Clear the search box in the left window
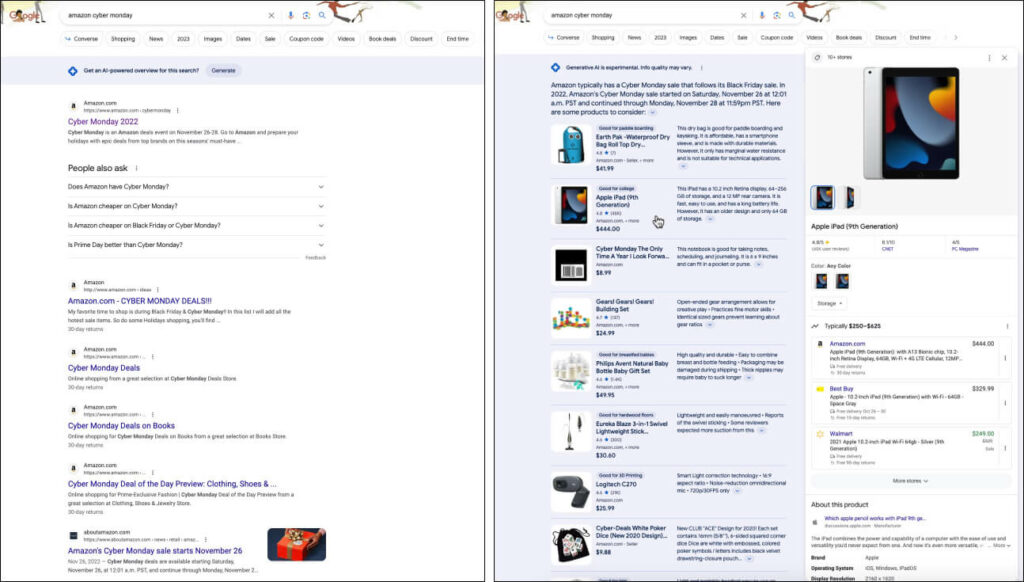This screenshot has height=582, width=1024. click(x=272, y=15)
